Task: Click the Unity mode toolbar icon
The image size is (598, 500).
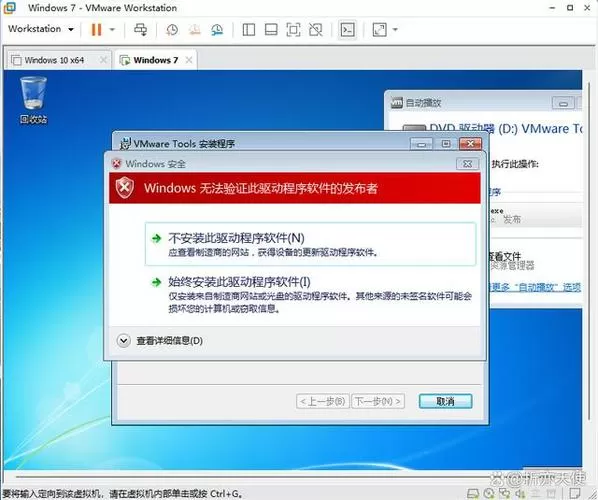Action: (x=315, y=30)
